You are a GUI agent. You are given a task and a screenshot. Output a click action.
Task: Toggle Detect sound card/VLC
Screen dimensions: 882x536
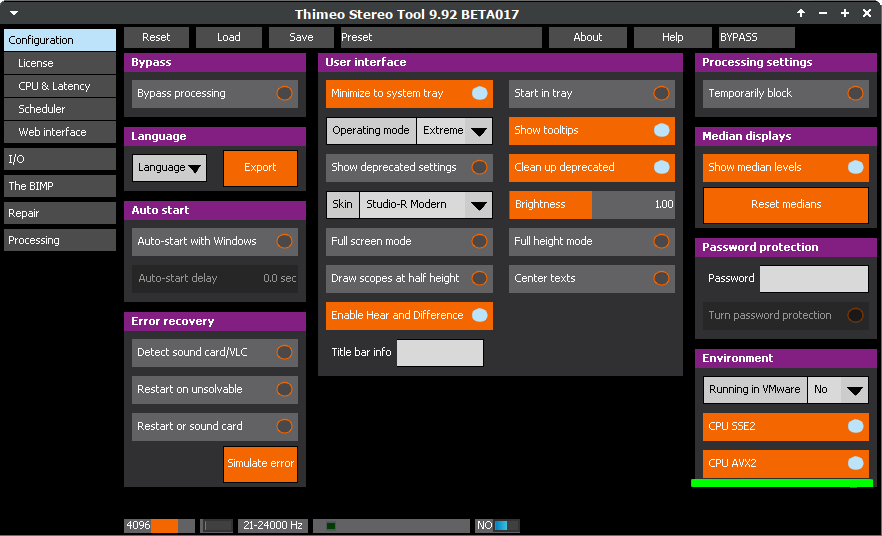coord(215,353)
